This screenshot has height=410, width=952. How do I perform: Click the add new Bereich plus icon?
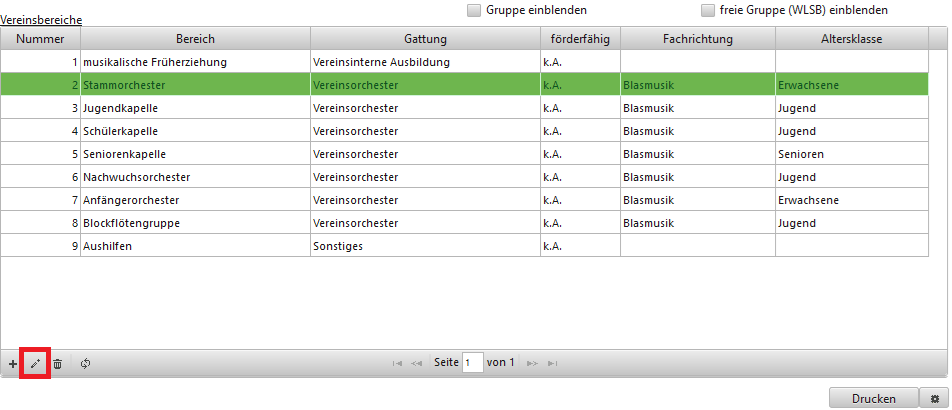(12, 364)
